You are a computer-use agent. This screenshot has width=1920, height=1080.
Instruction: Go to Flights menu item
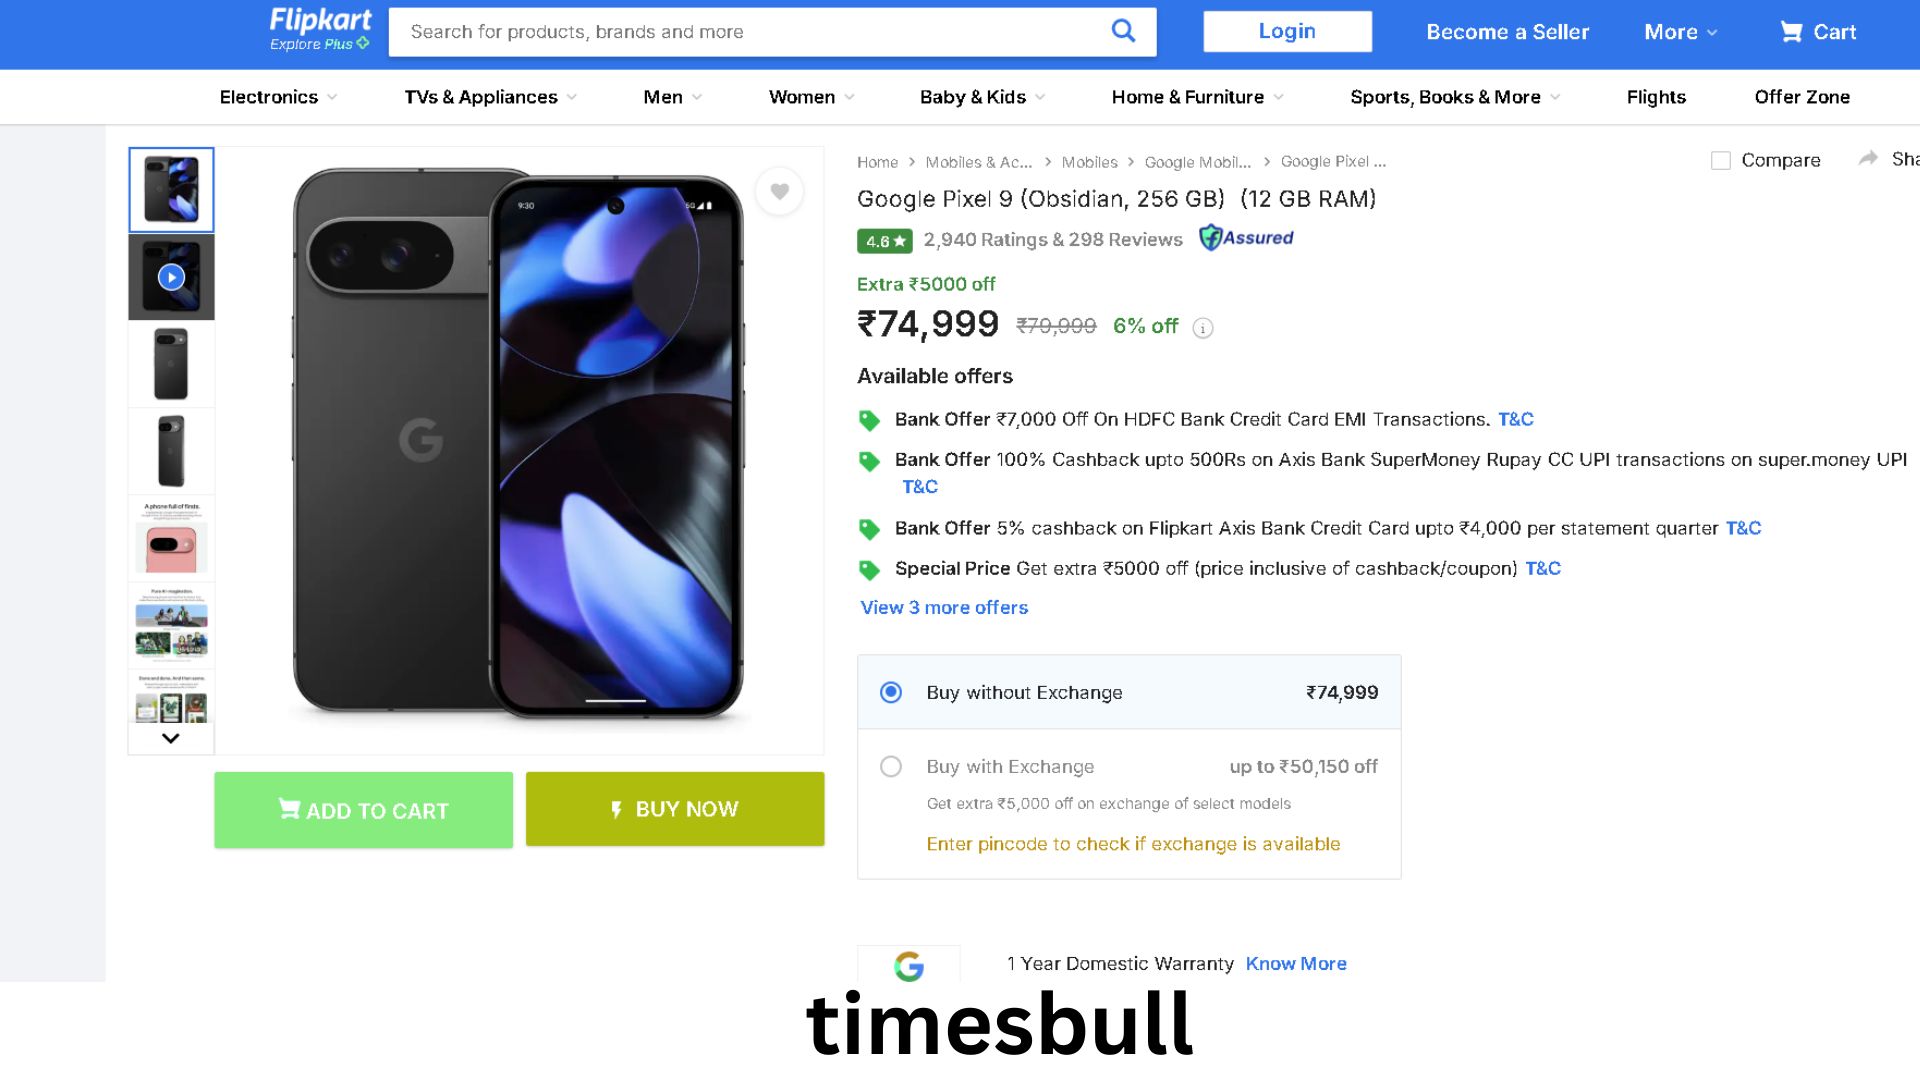1655,97
